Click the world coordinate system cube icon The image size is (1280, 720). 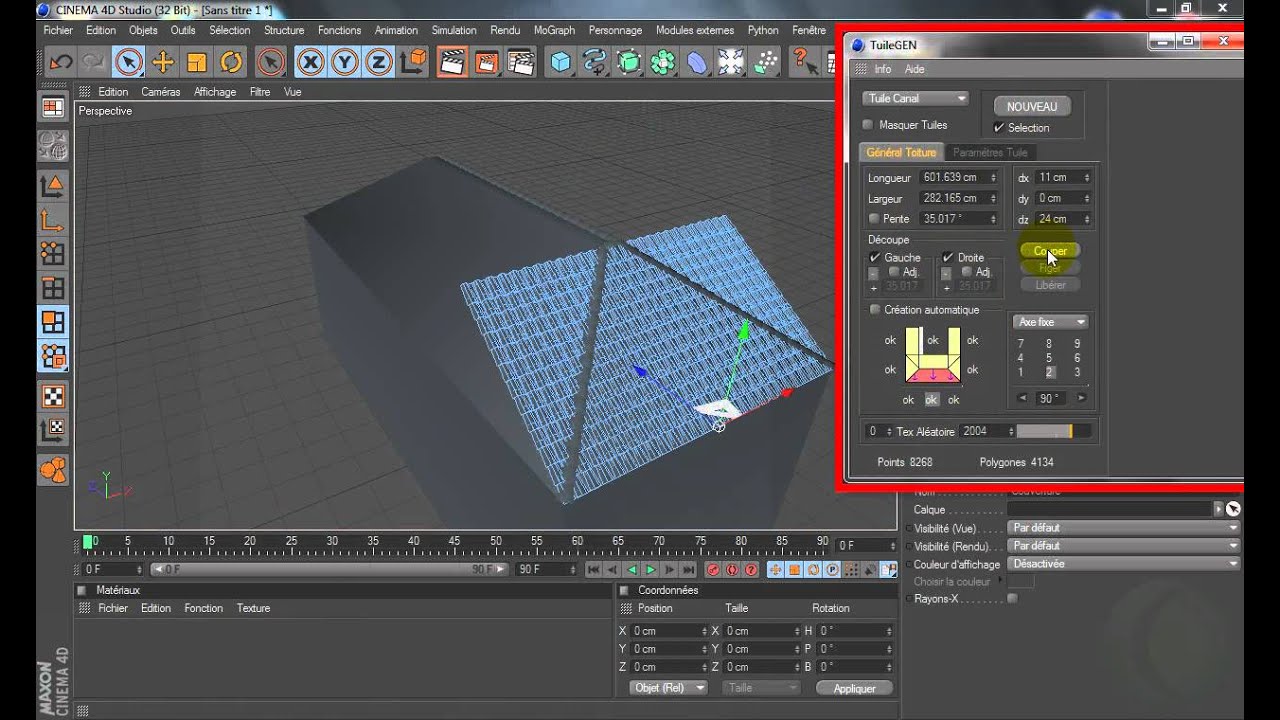tap(412, 62)
